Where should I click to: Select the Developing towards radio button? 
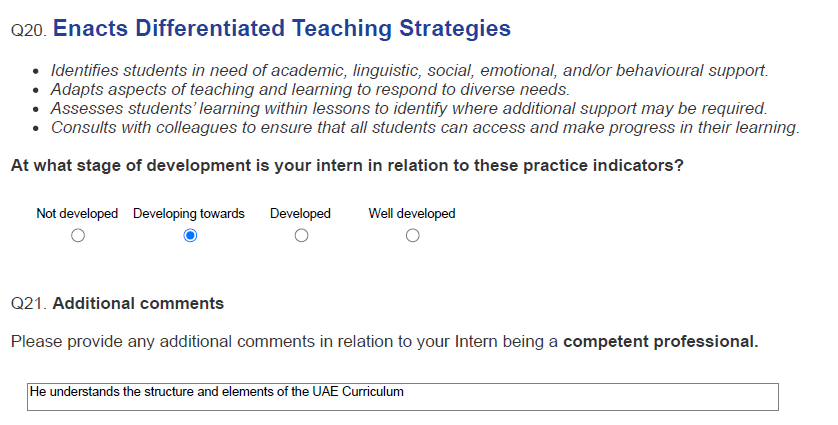190,235
